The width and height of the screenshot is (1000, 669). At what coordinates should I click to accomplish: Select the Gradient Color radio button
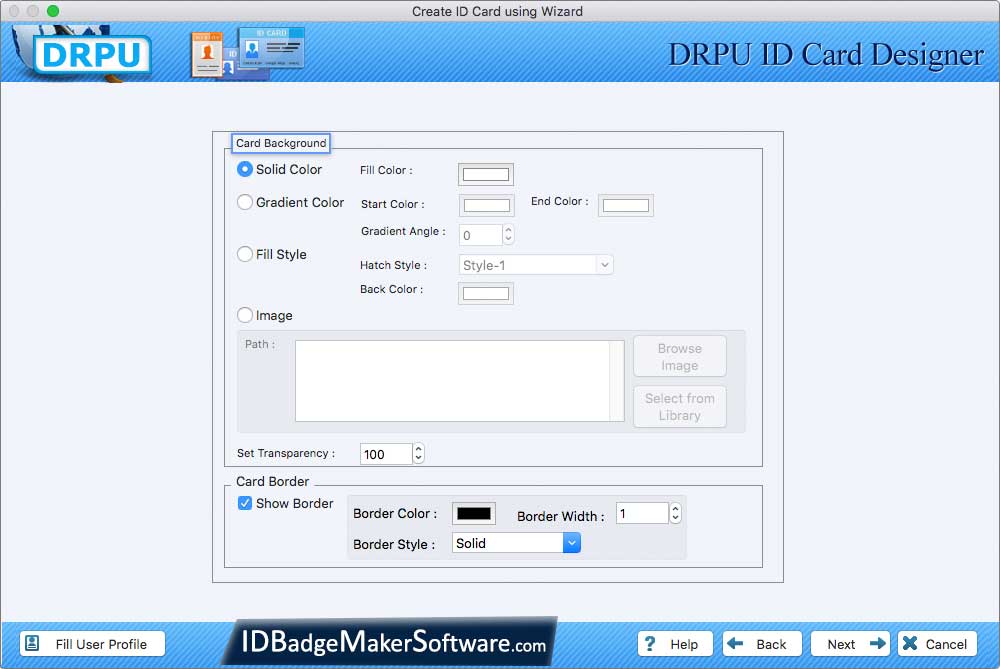pos(245,202)
